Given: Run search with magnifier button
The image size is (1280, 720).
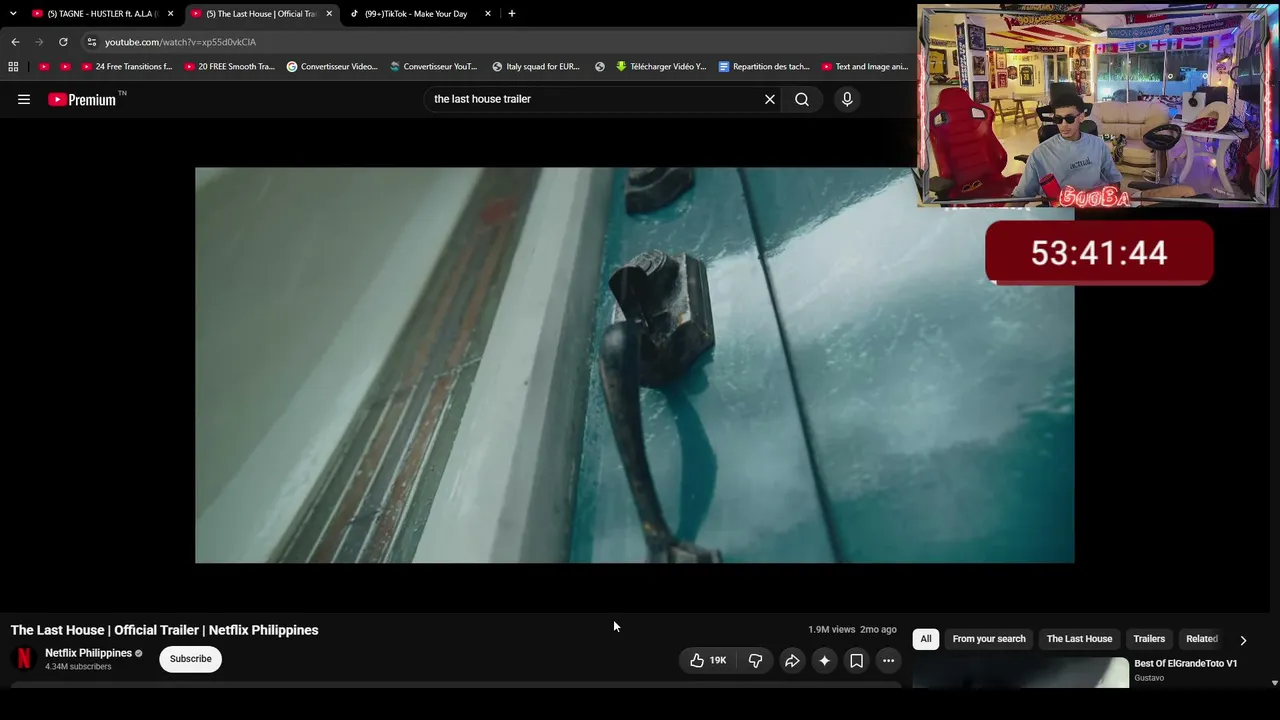Looking at the screenshot, I should (802, 99).
